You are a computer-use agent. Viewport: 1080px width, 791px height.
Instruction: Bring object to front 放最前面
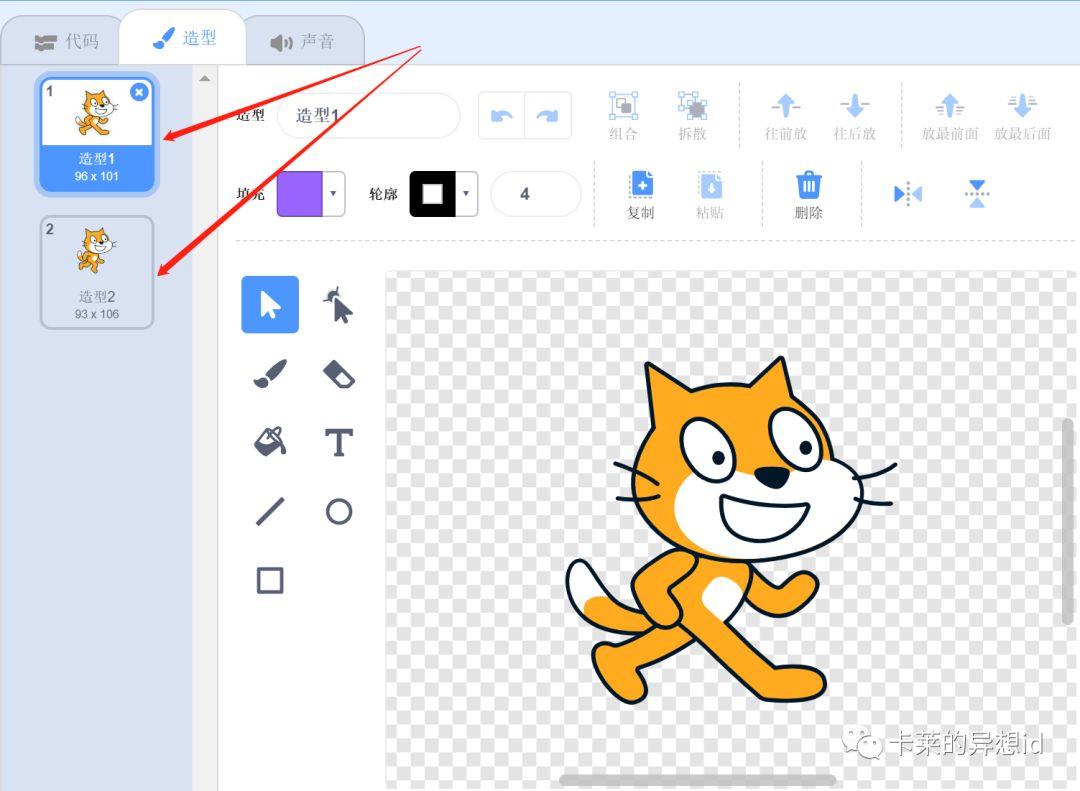950,116
